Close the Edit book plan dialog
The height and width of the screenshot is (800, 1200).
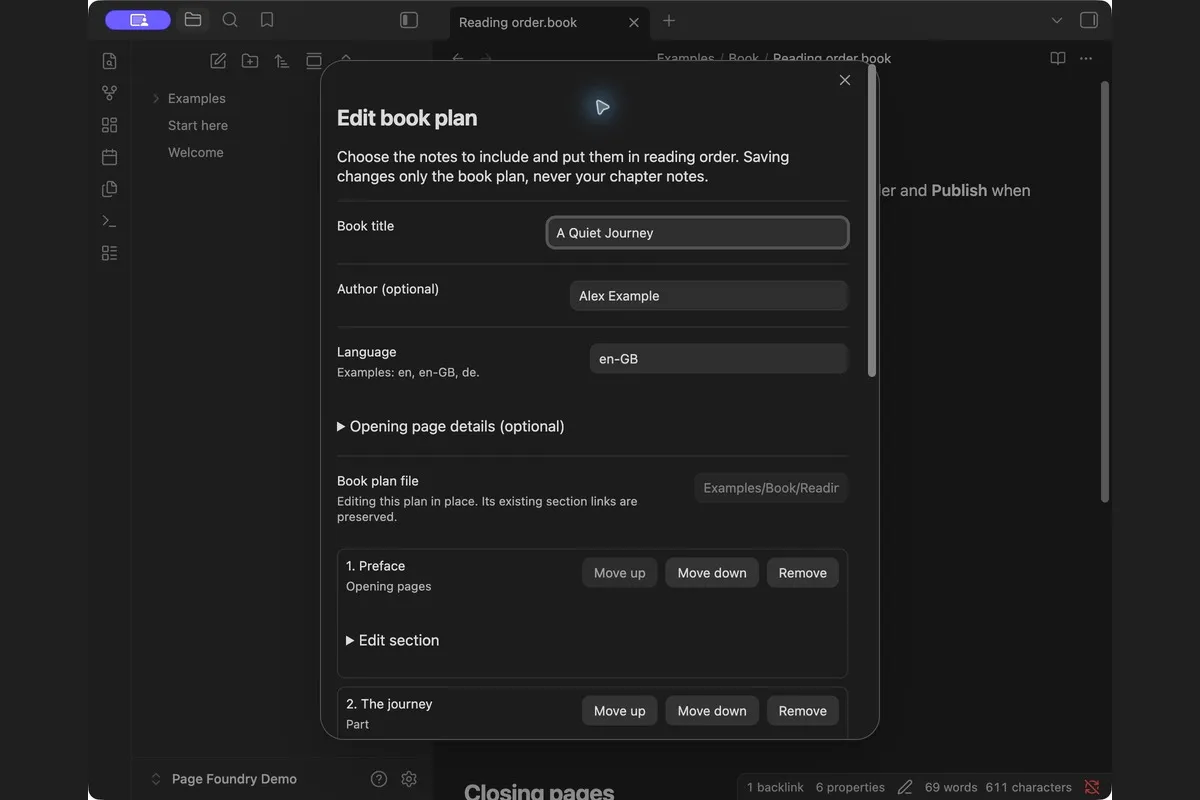point(845,80)
